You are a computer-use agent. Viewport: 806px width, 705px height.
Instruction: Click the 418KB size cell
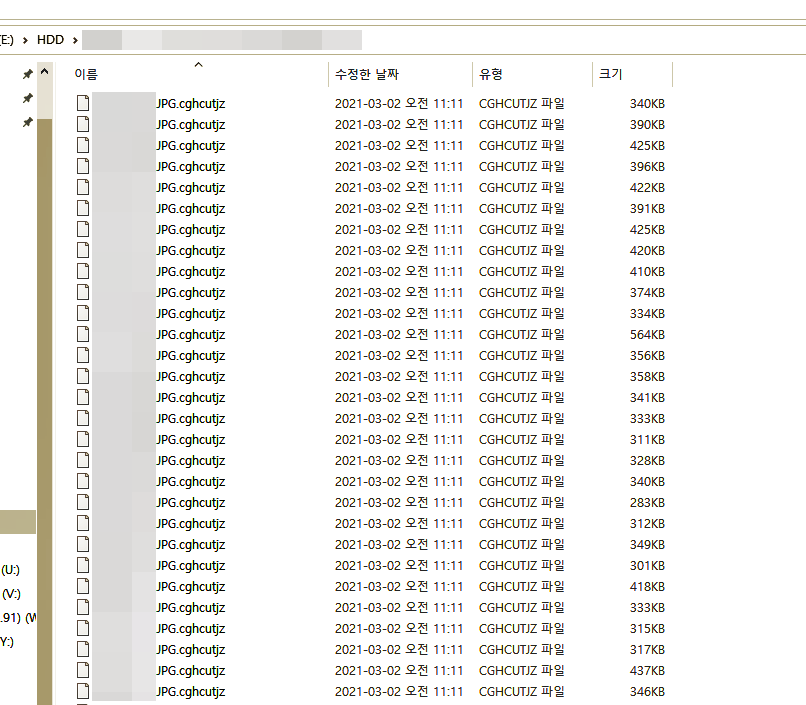(x=647, y=586)
